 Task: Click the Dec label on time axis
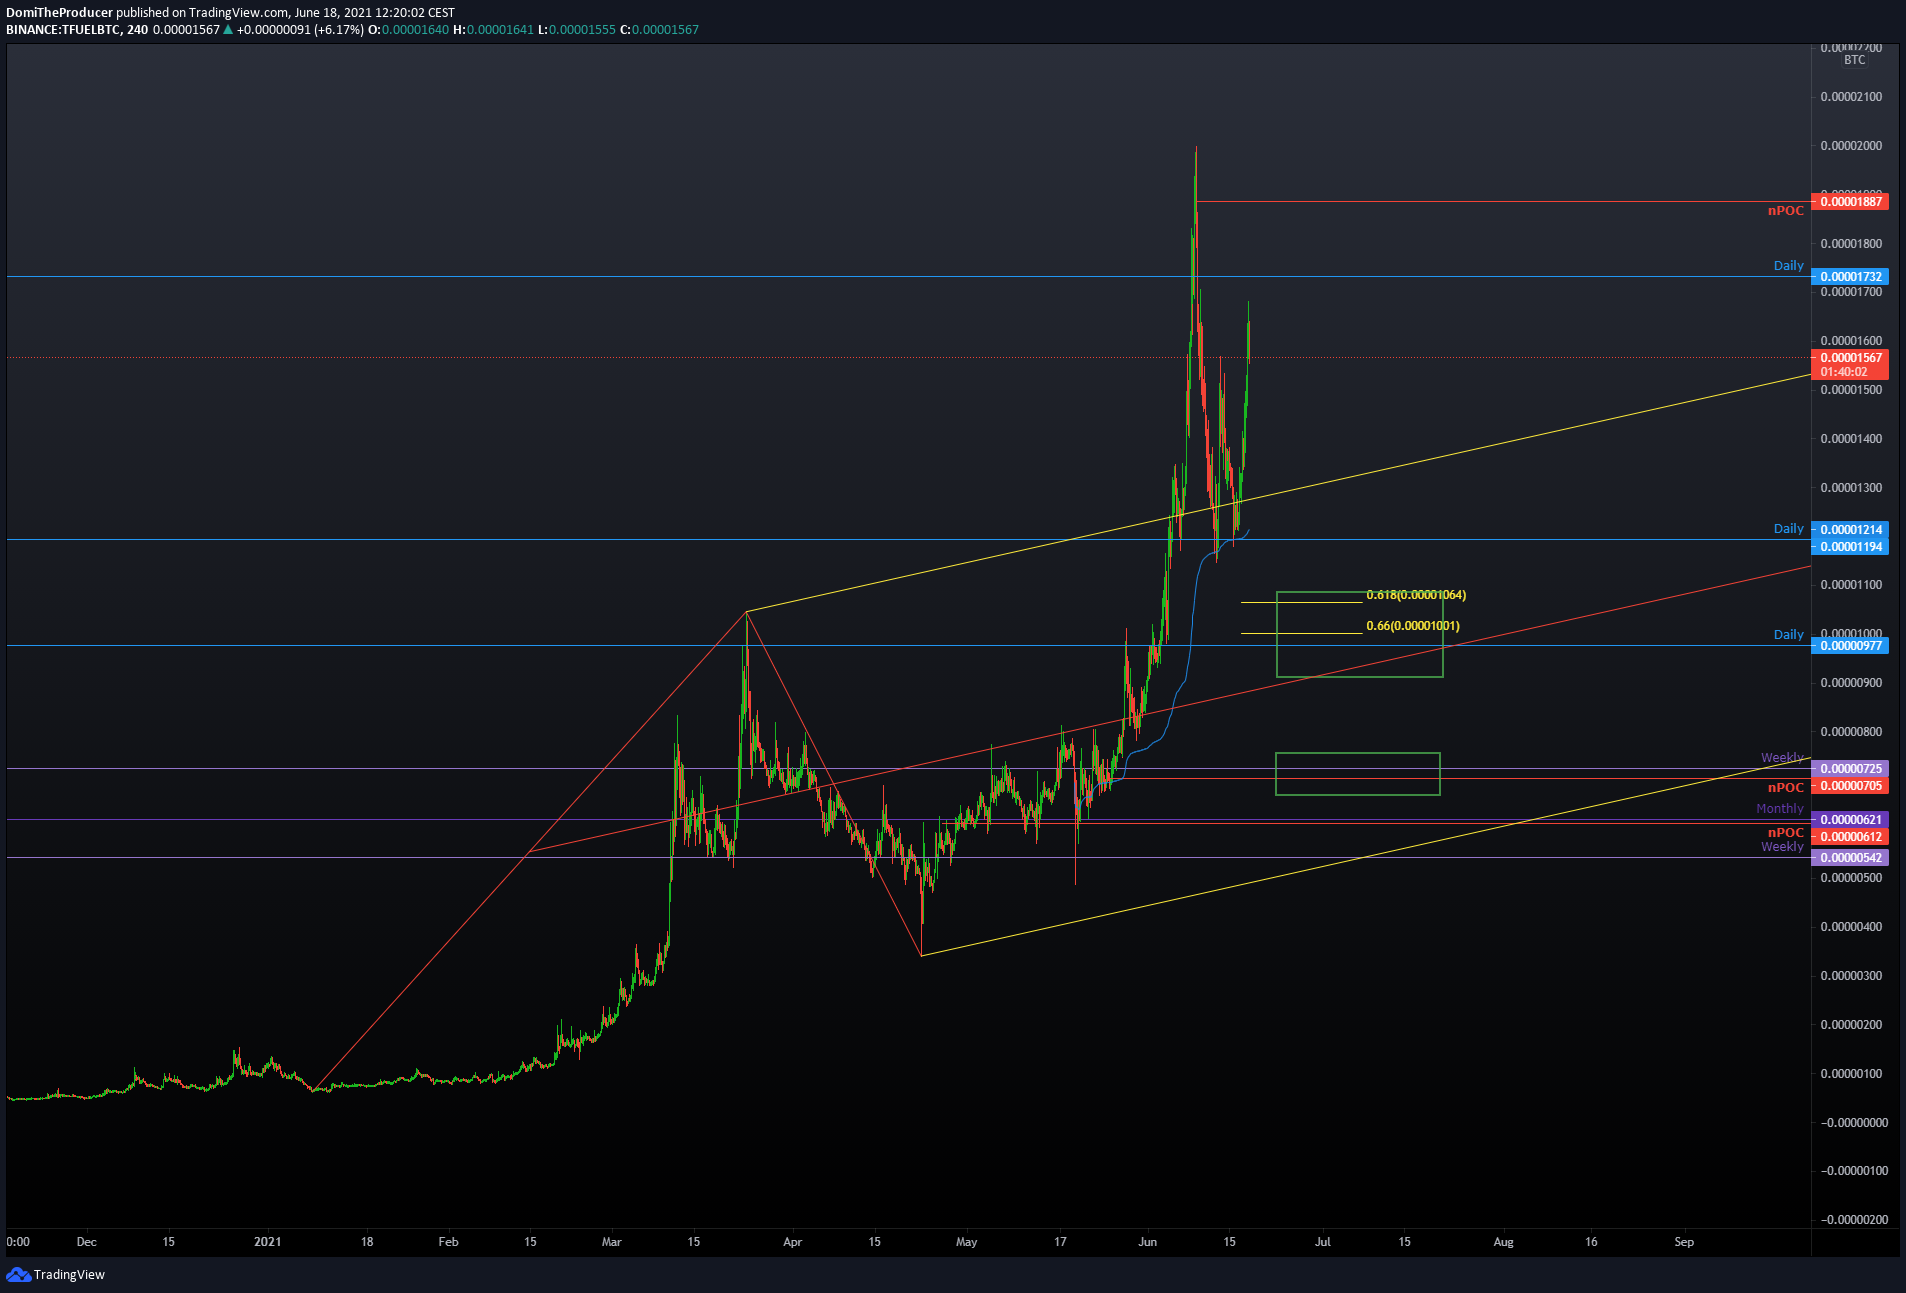coord(87,1242)
